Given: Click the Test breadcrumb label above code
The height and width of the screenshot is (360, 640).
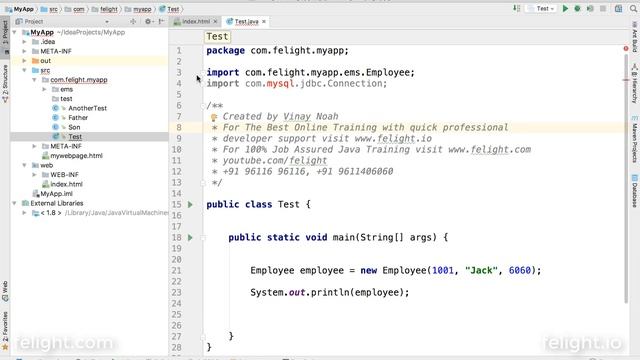Looking at the screenshot, I should pos(217,37).
